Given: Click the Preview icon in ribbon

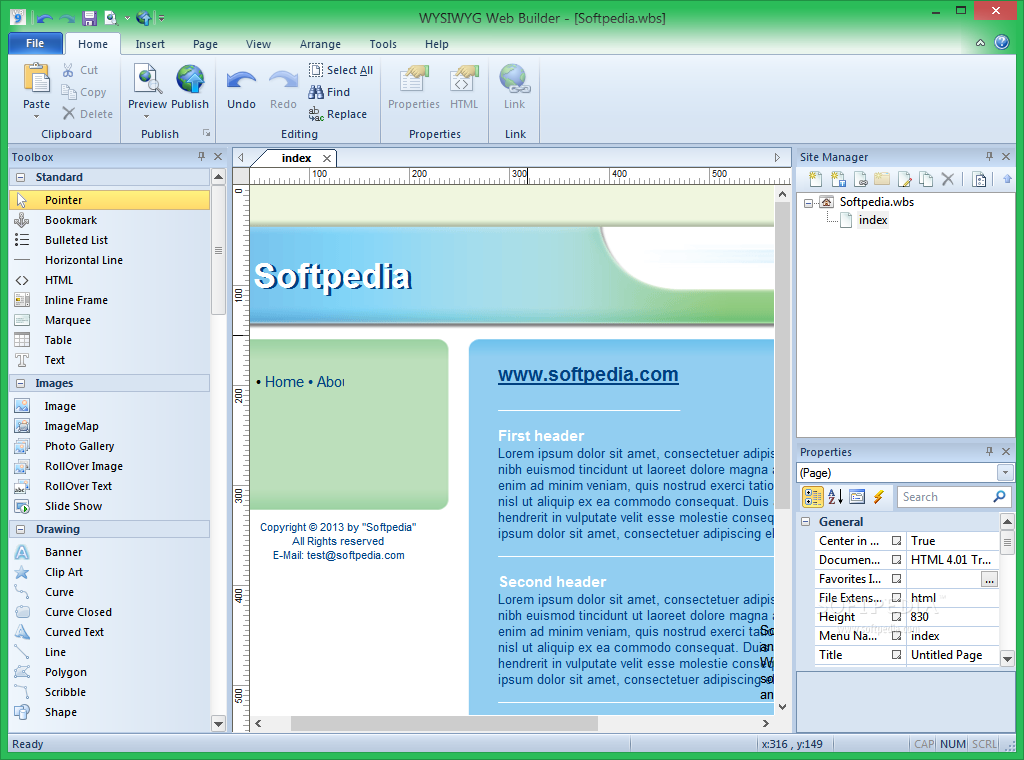Looking at the screenshot, I should [148, 79].
